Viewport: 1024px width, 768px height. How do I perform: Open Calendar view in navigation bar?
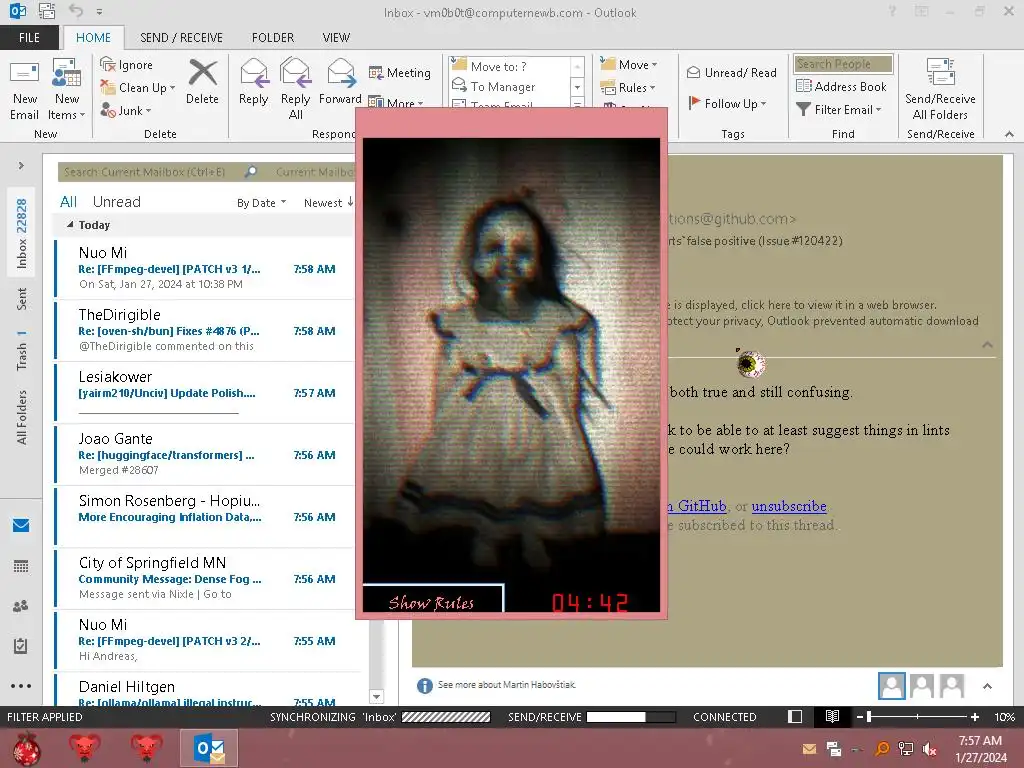pos(21,566)
